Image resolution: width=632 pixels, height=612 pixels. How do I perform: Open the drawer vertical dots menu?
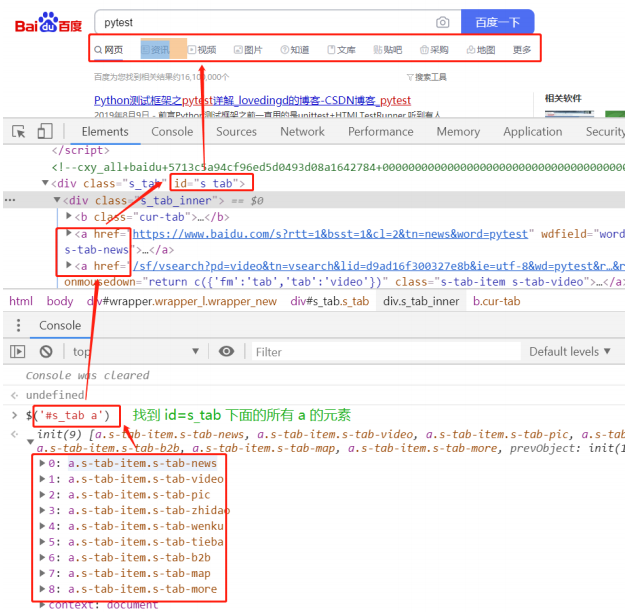pyautogui.click(x=18, y=325)
